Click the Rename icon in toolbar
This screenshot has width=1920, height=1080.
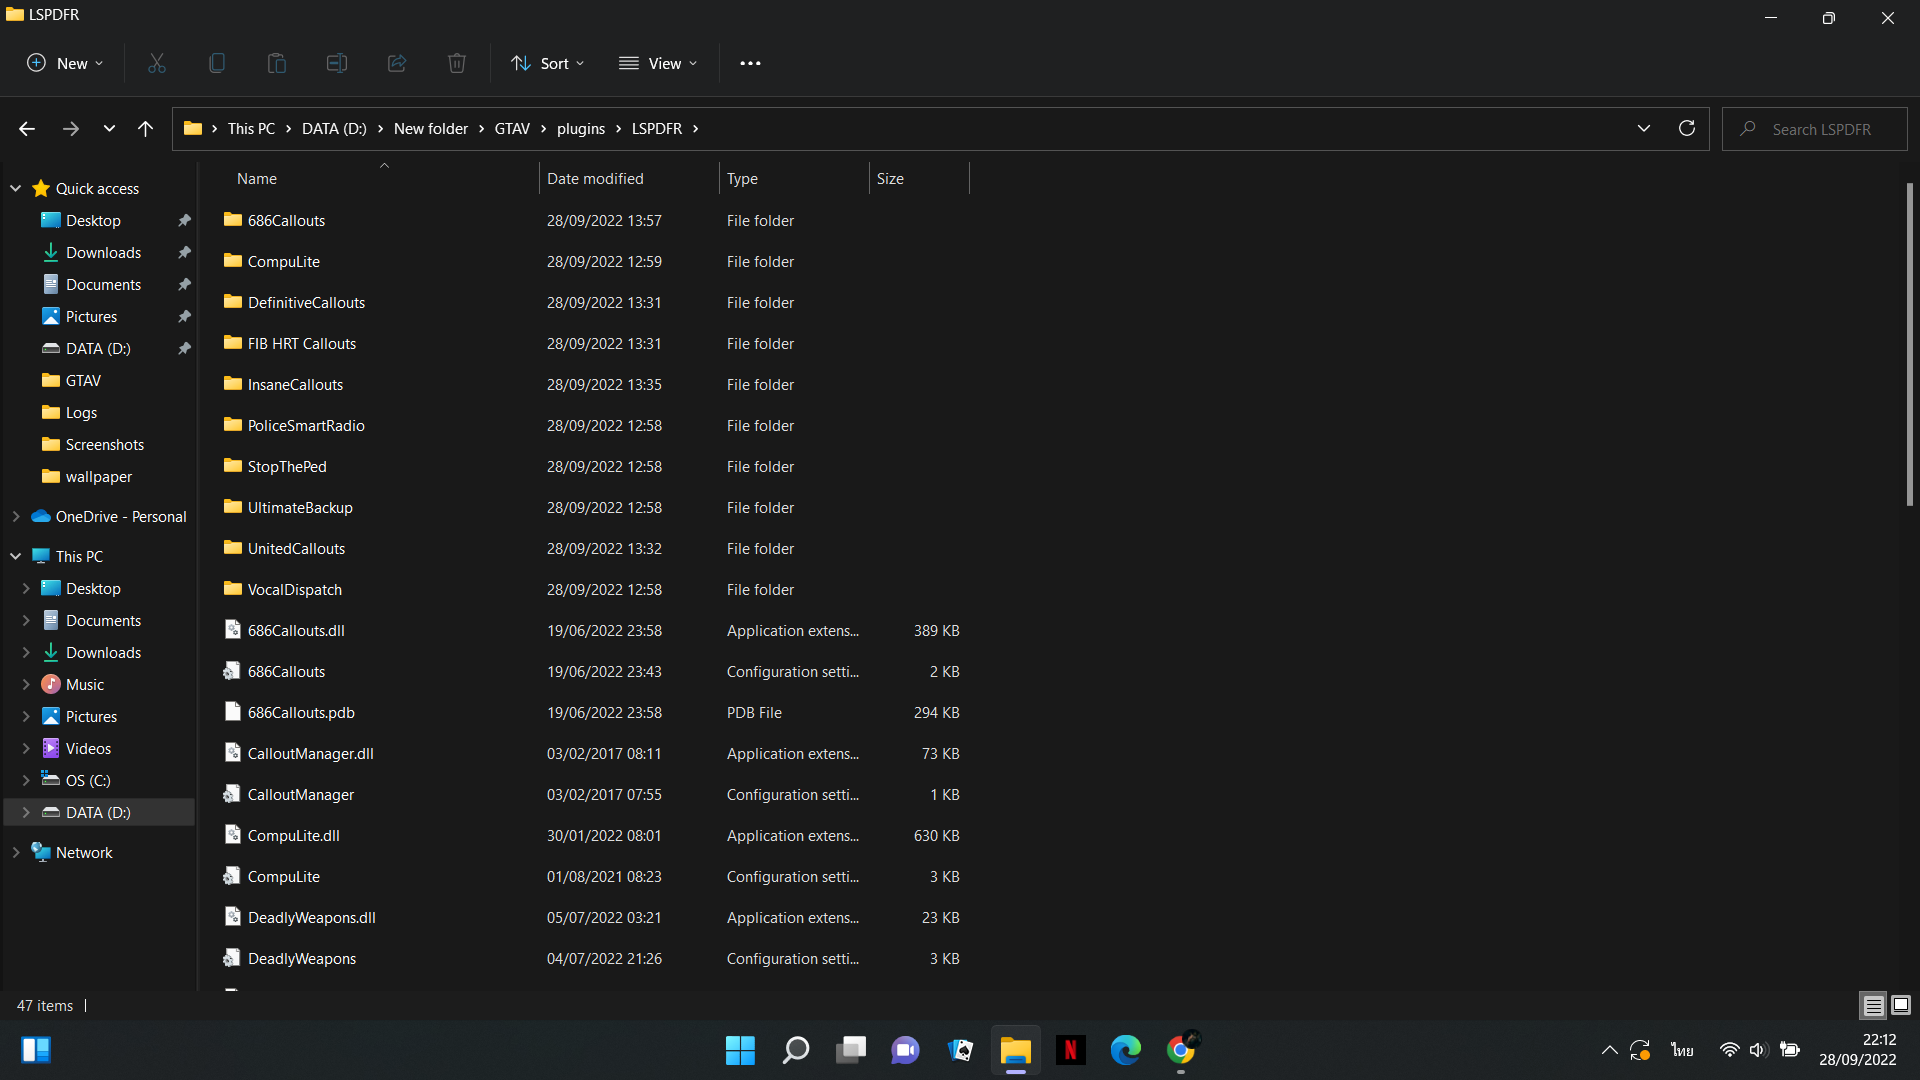pos(337,63)
